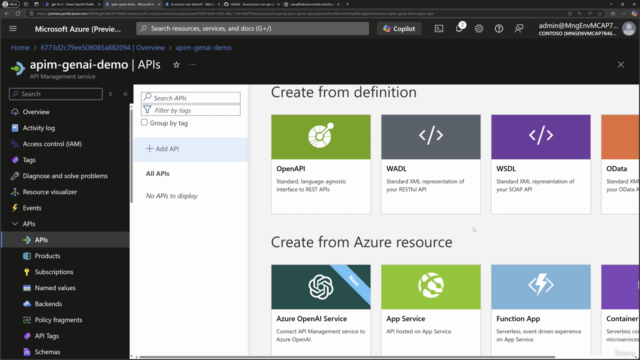Open the more options ellipsis beside the title
Screen dimensions: 640x360
pyautogui.click(x=192, y=64)
